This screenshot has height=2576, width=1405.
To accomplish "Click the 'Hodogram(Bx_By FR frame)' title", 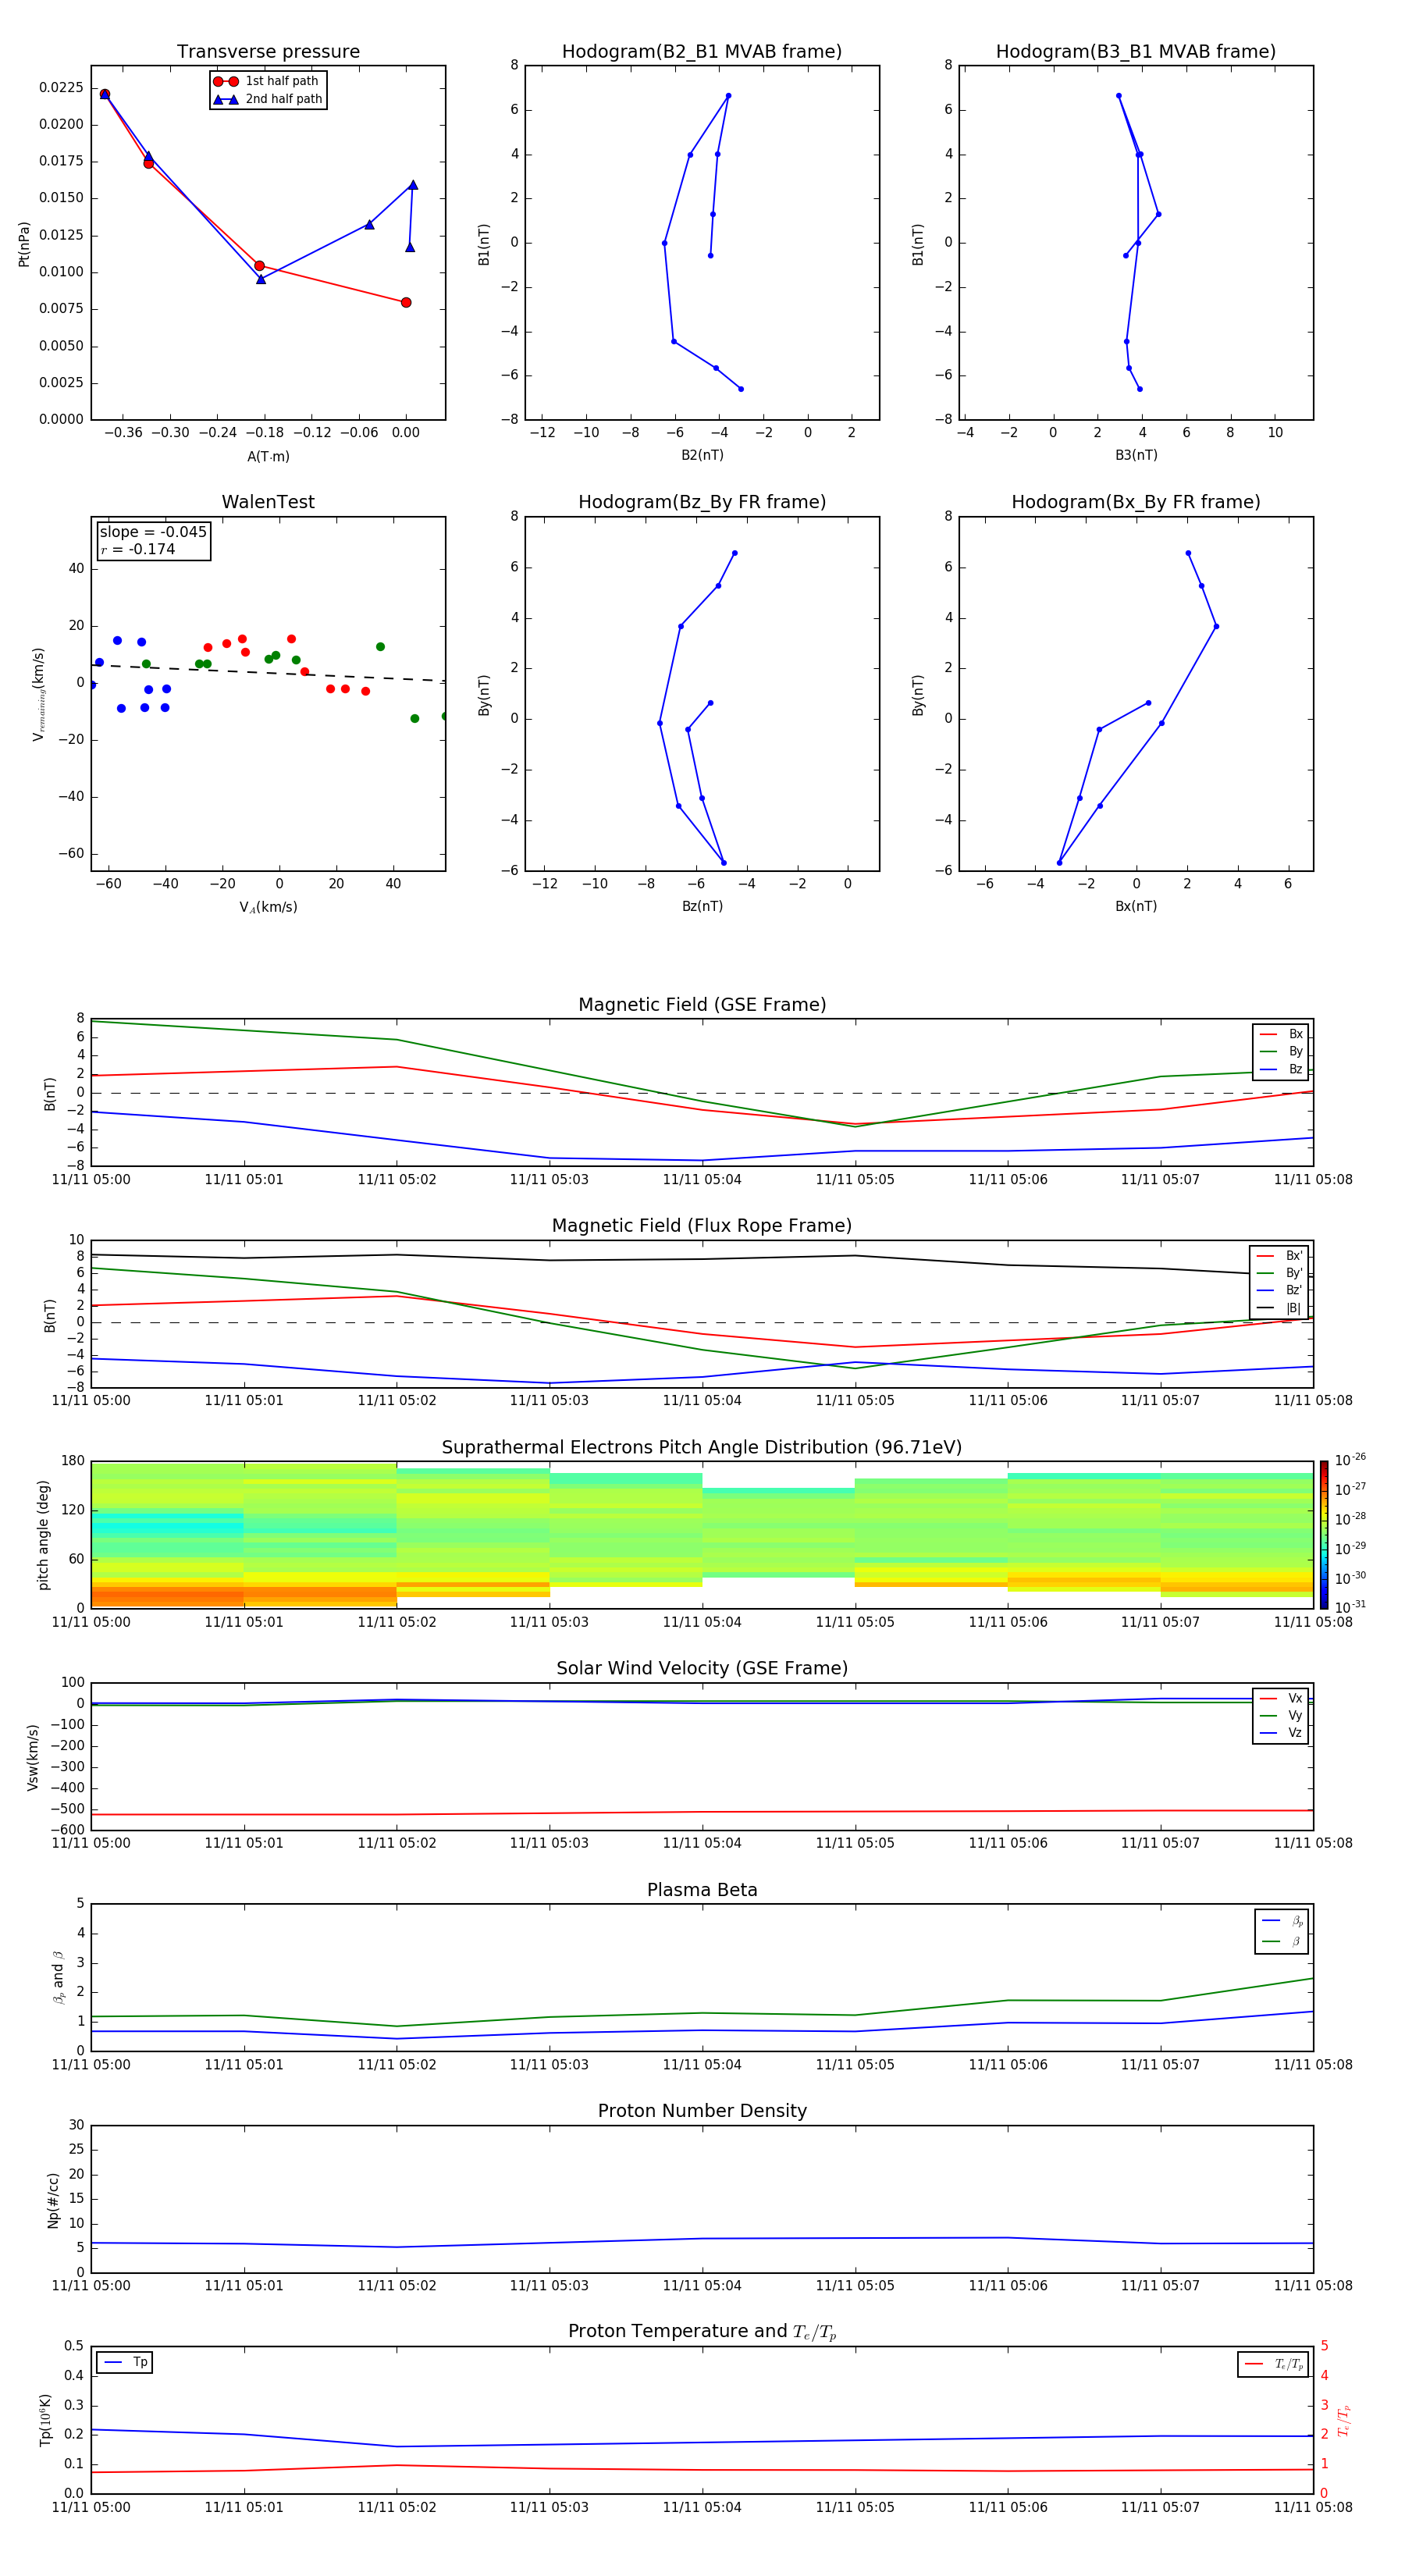I will 1136,502.
